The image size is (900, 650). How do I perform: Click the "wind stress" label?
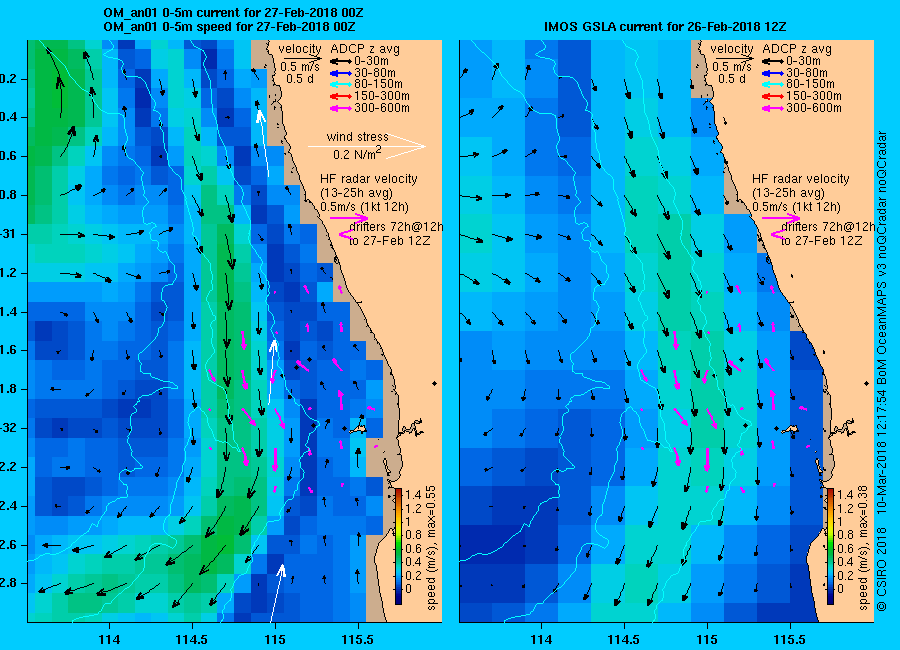tap(358, 137)
